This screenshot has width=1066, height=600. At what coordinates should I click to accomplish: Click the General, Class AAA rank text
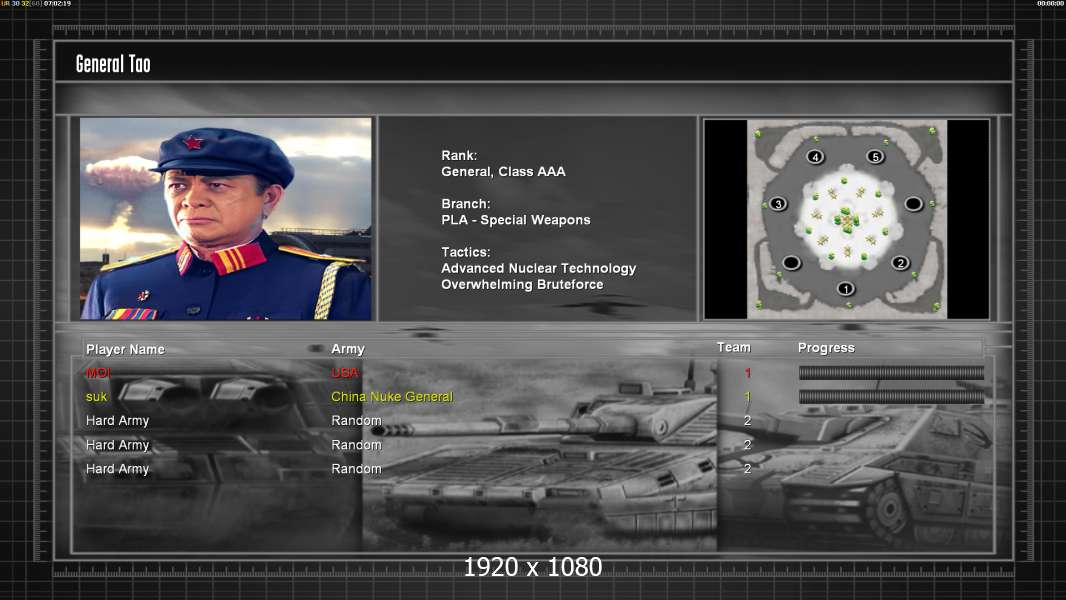tap(503, 172)
